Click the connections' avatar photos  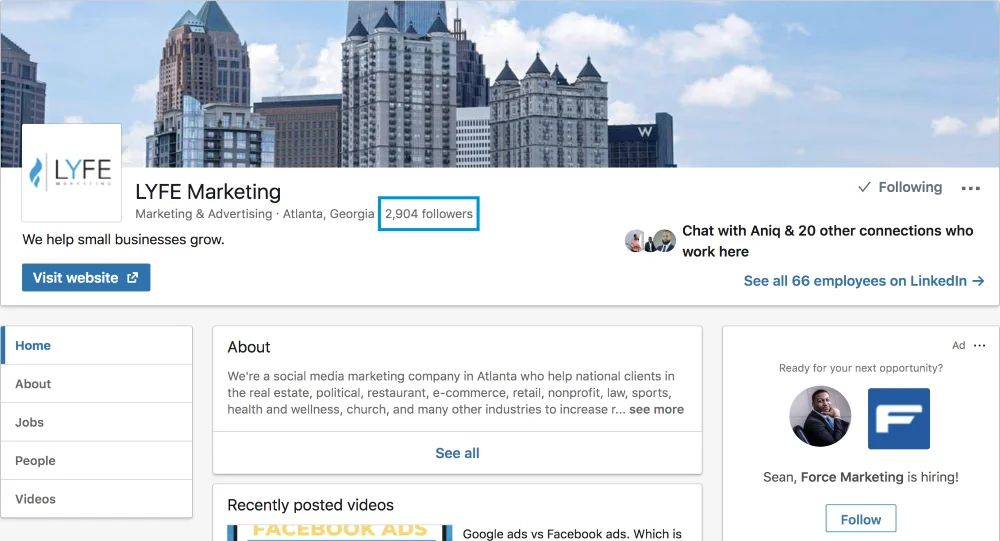(650, 241)
